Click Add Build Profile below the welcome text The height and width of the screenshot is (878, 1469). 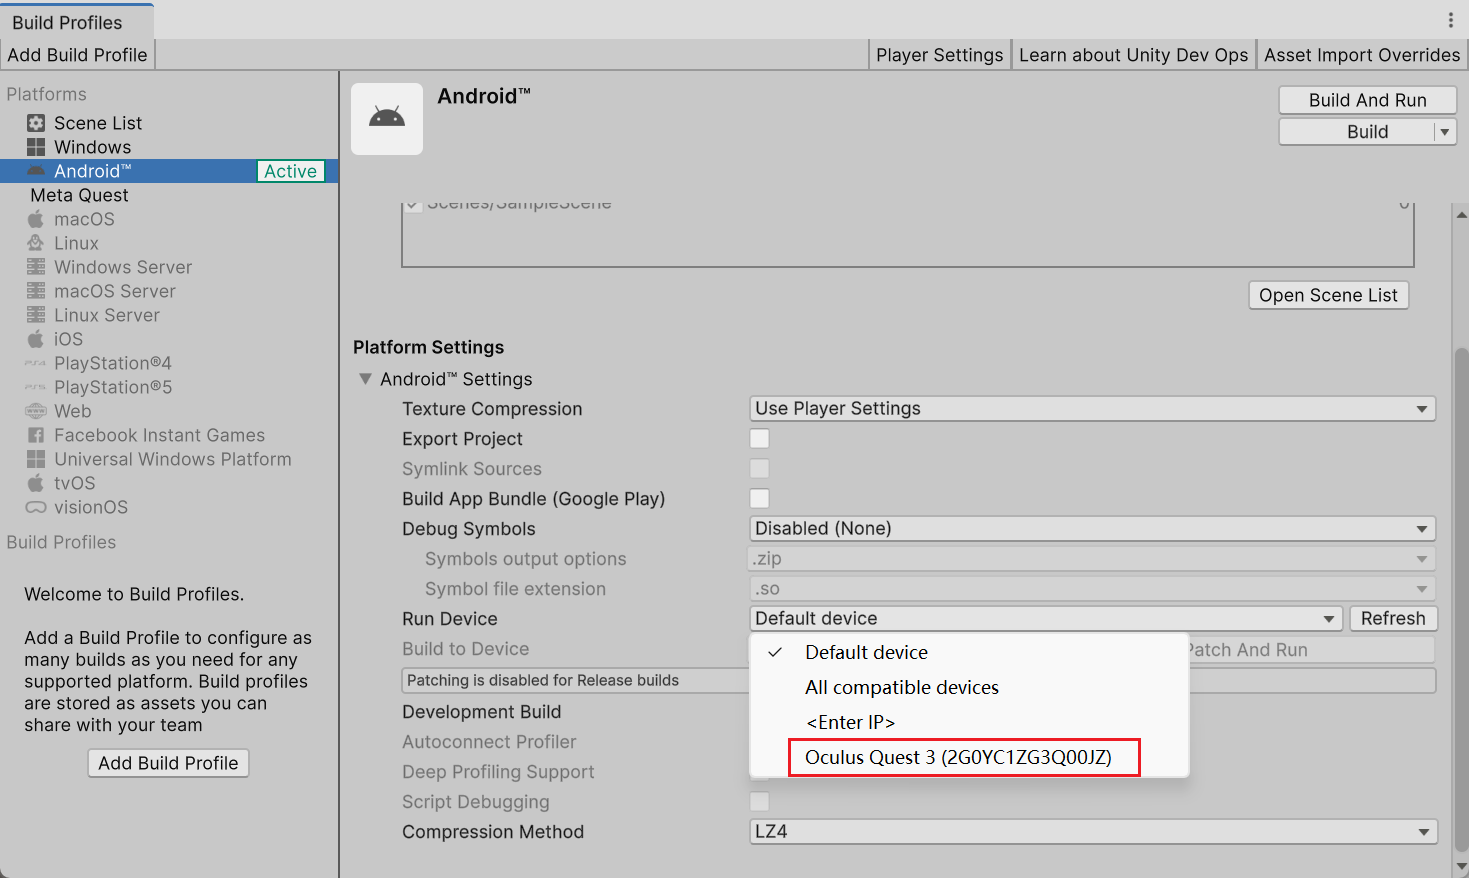coord(168,763)
